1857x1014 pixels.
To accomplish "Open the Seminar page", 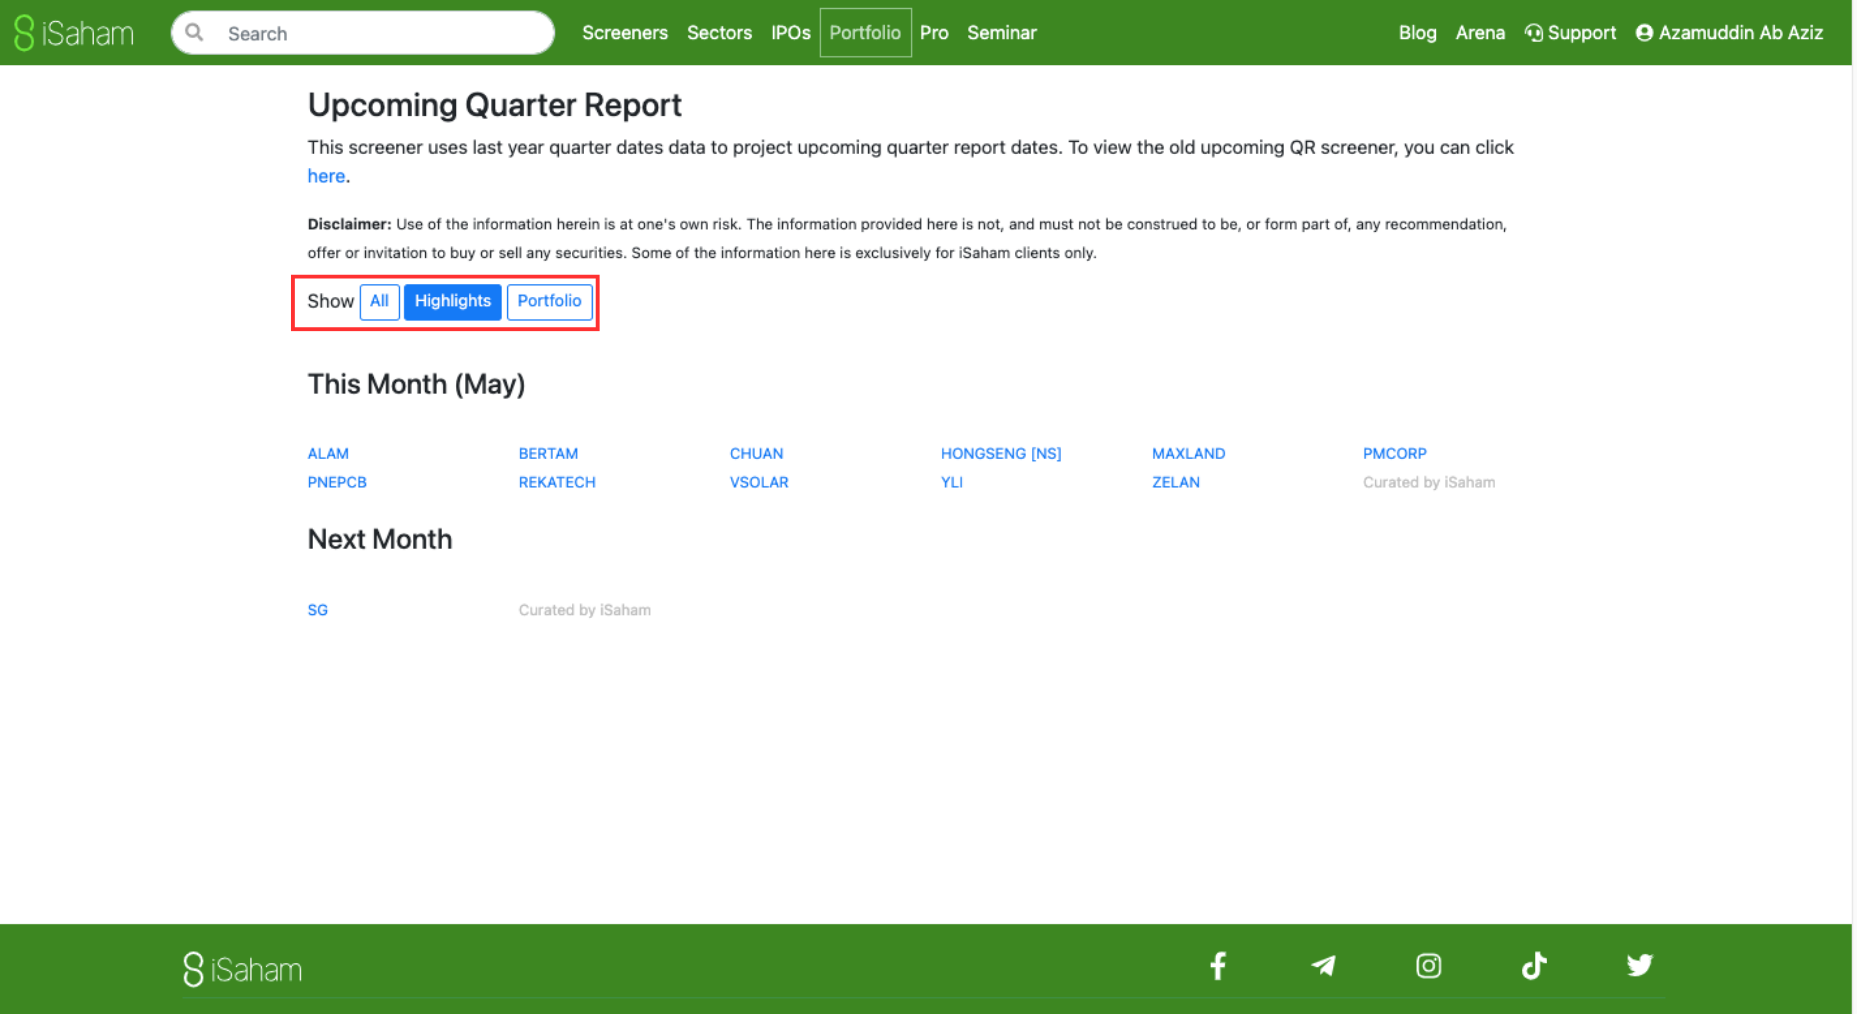I will coord(1001,33).
